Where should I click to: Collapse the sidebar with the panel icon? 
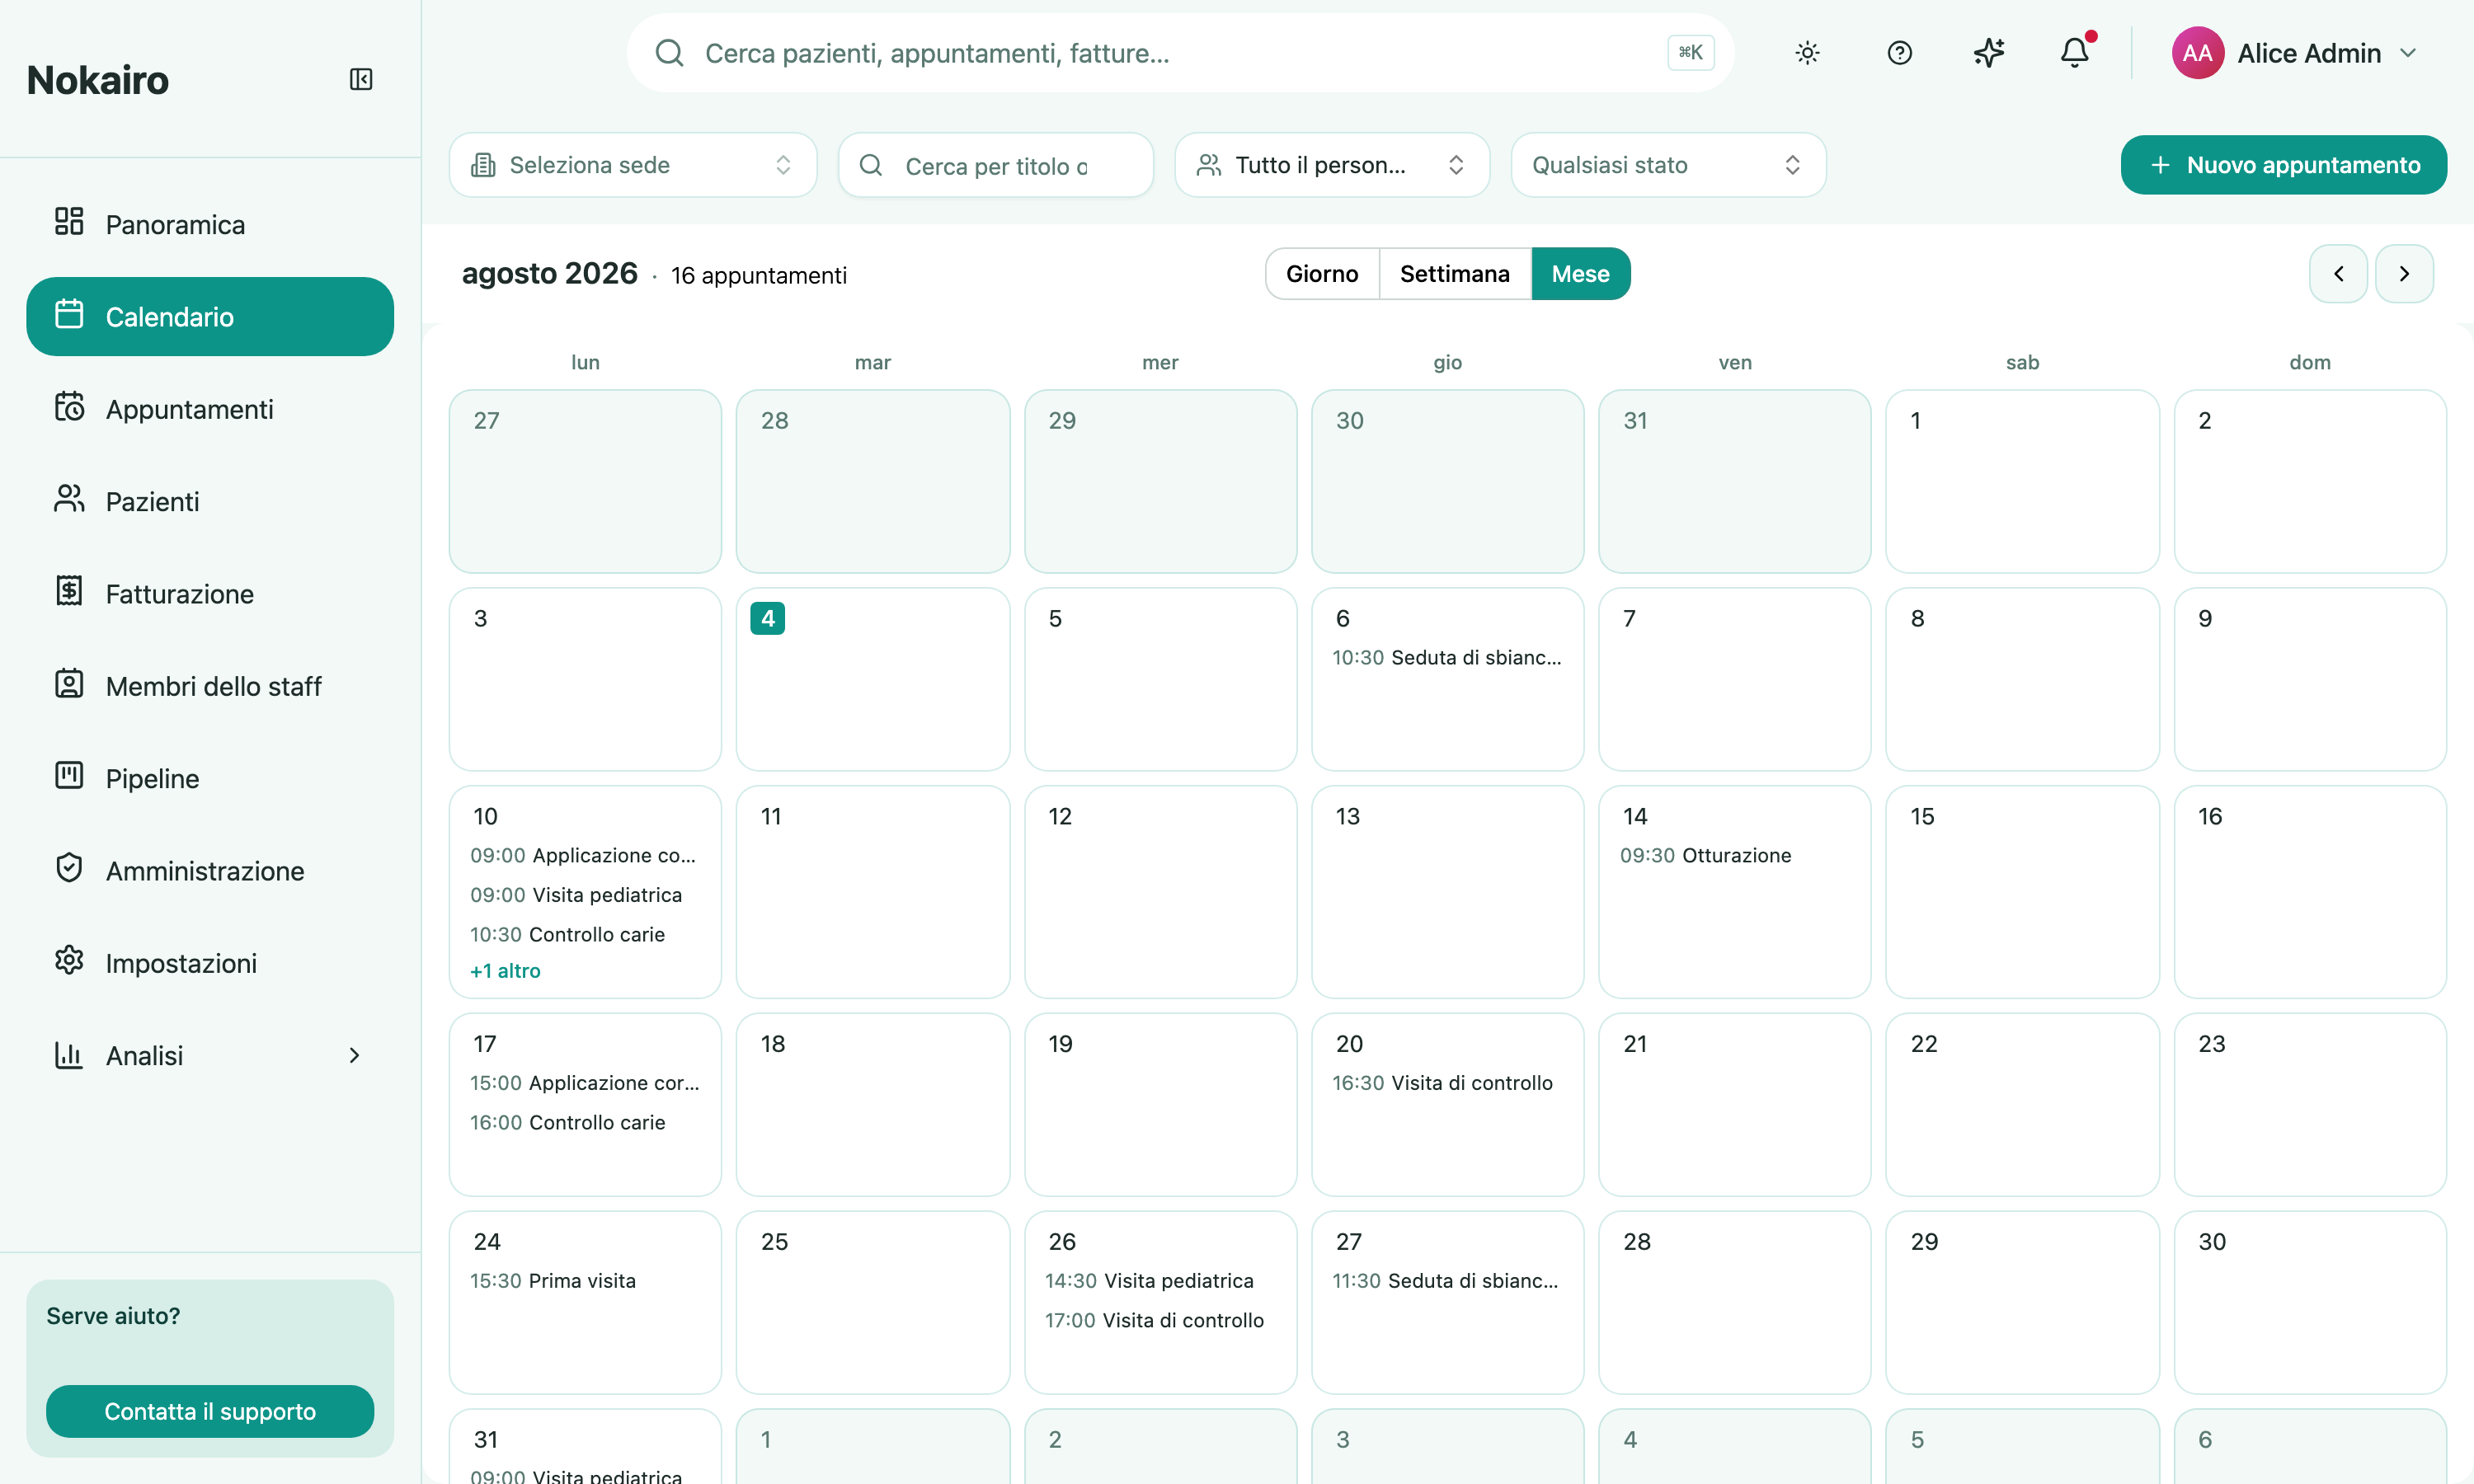(361, 79)
